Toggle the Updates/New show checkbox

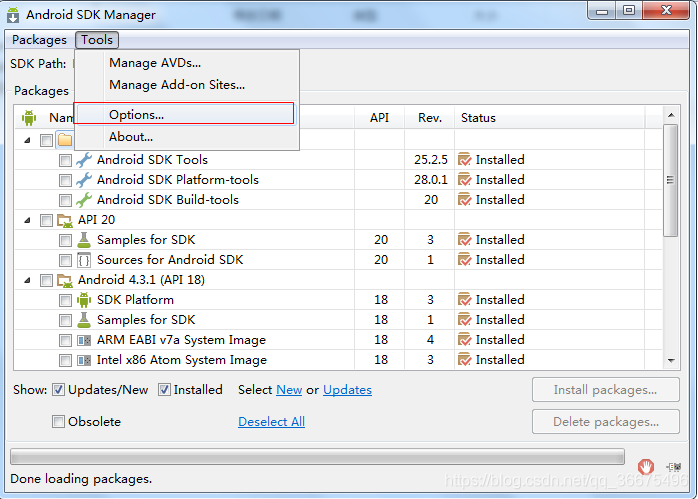pos(58,390)
